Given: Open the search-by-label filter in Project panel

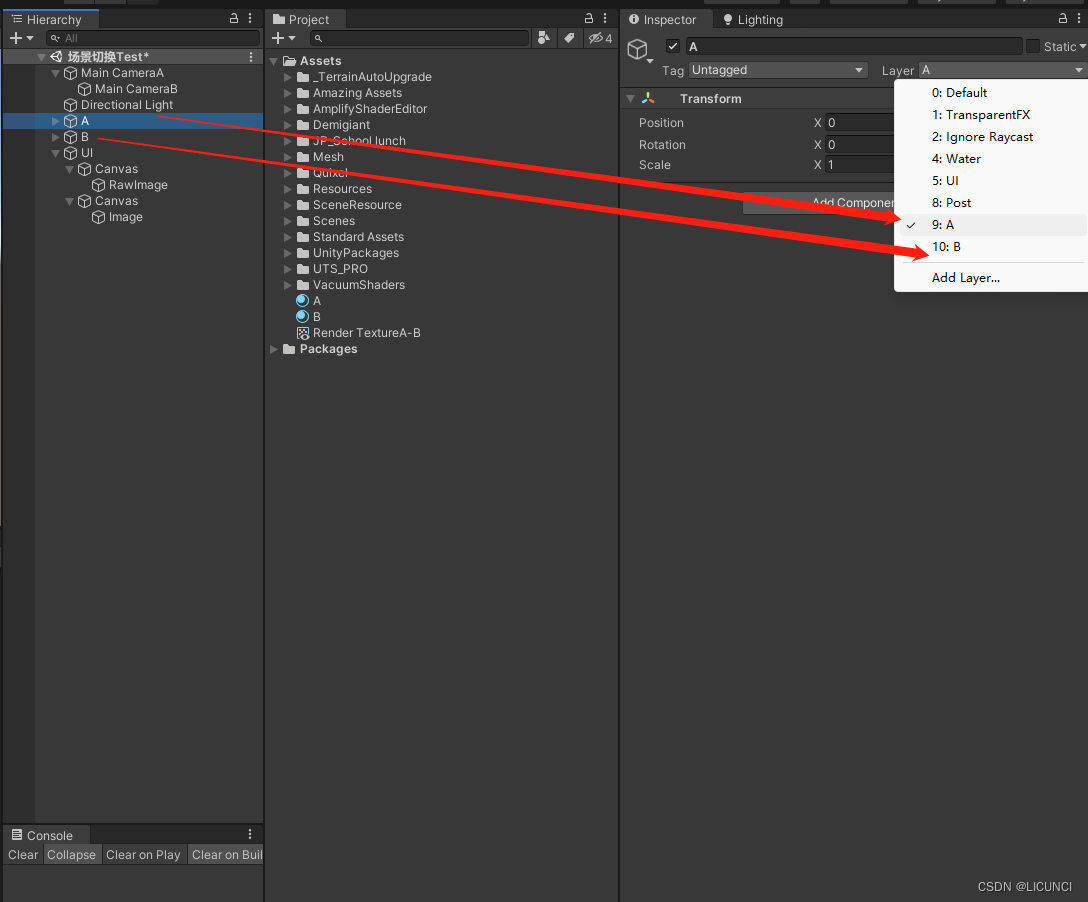Looking at the screenshot, I should pos(569,38).
